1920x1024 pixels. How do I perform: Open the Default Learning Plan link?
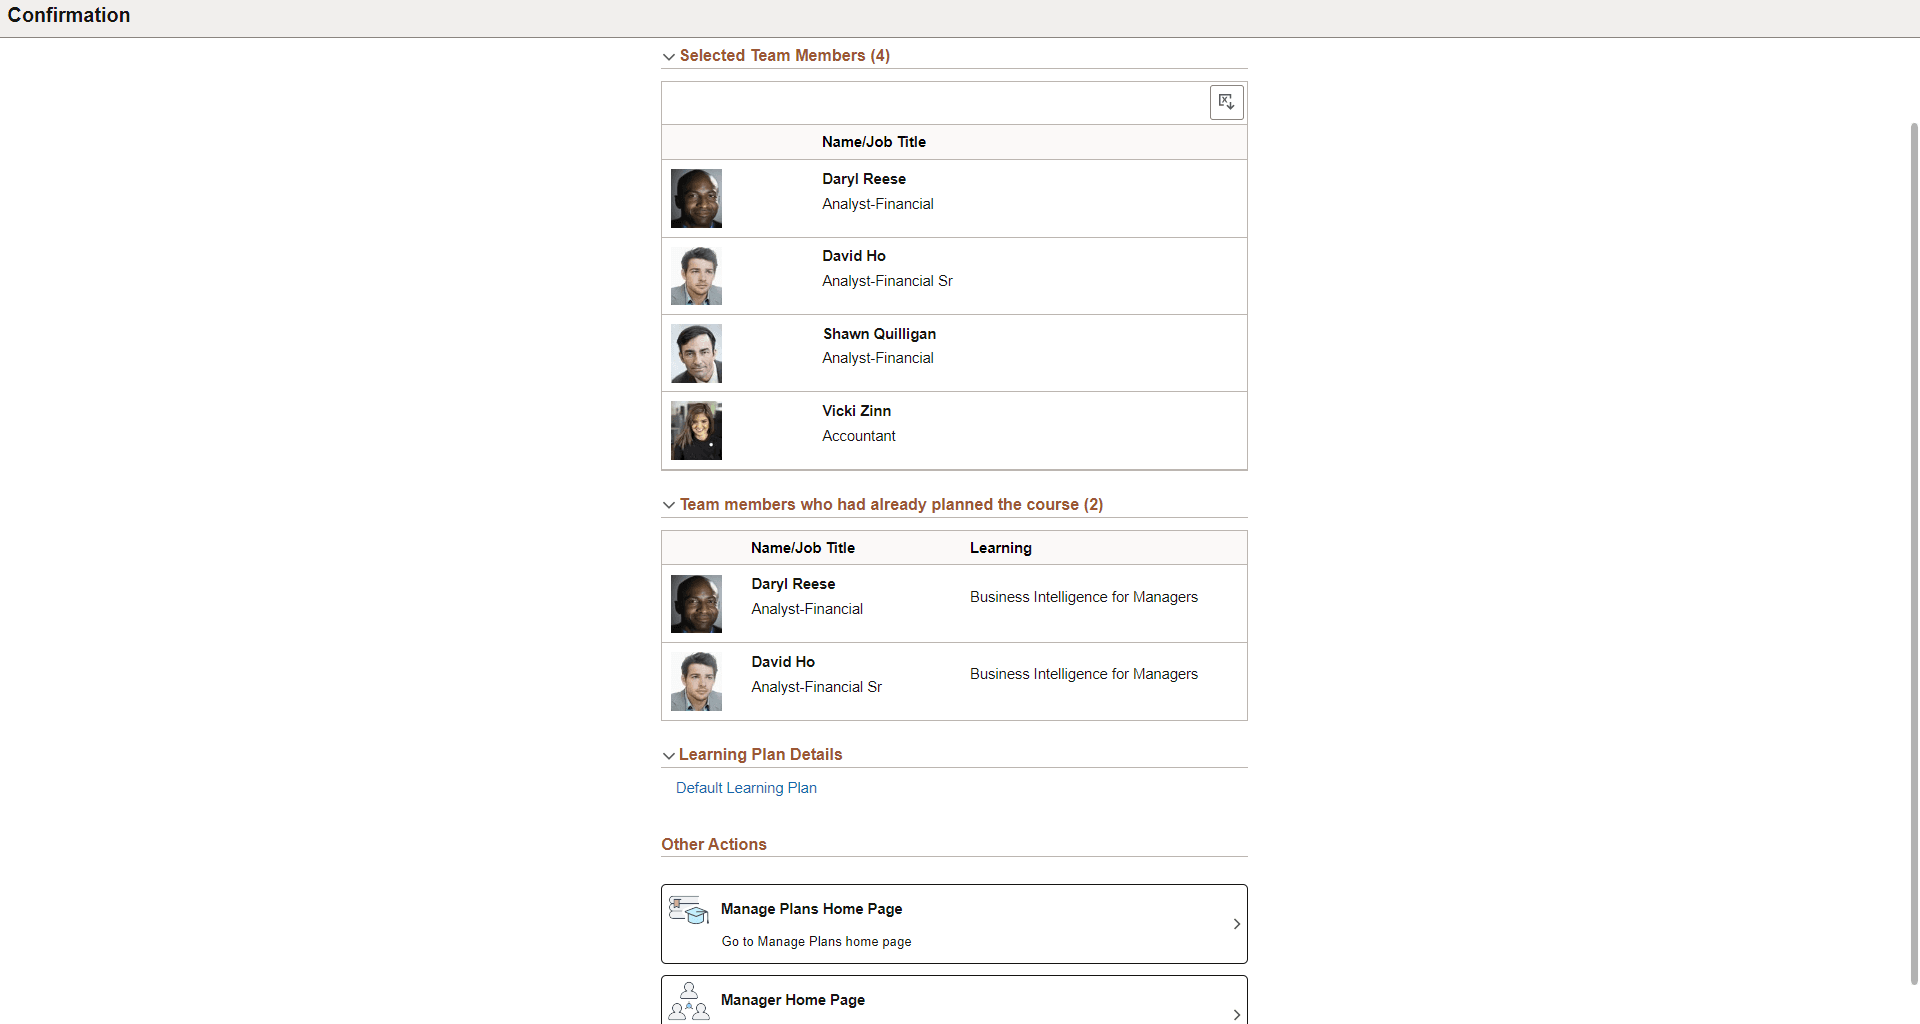746,788
